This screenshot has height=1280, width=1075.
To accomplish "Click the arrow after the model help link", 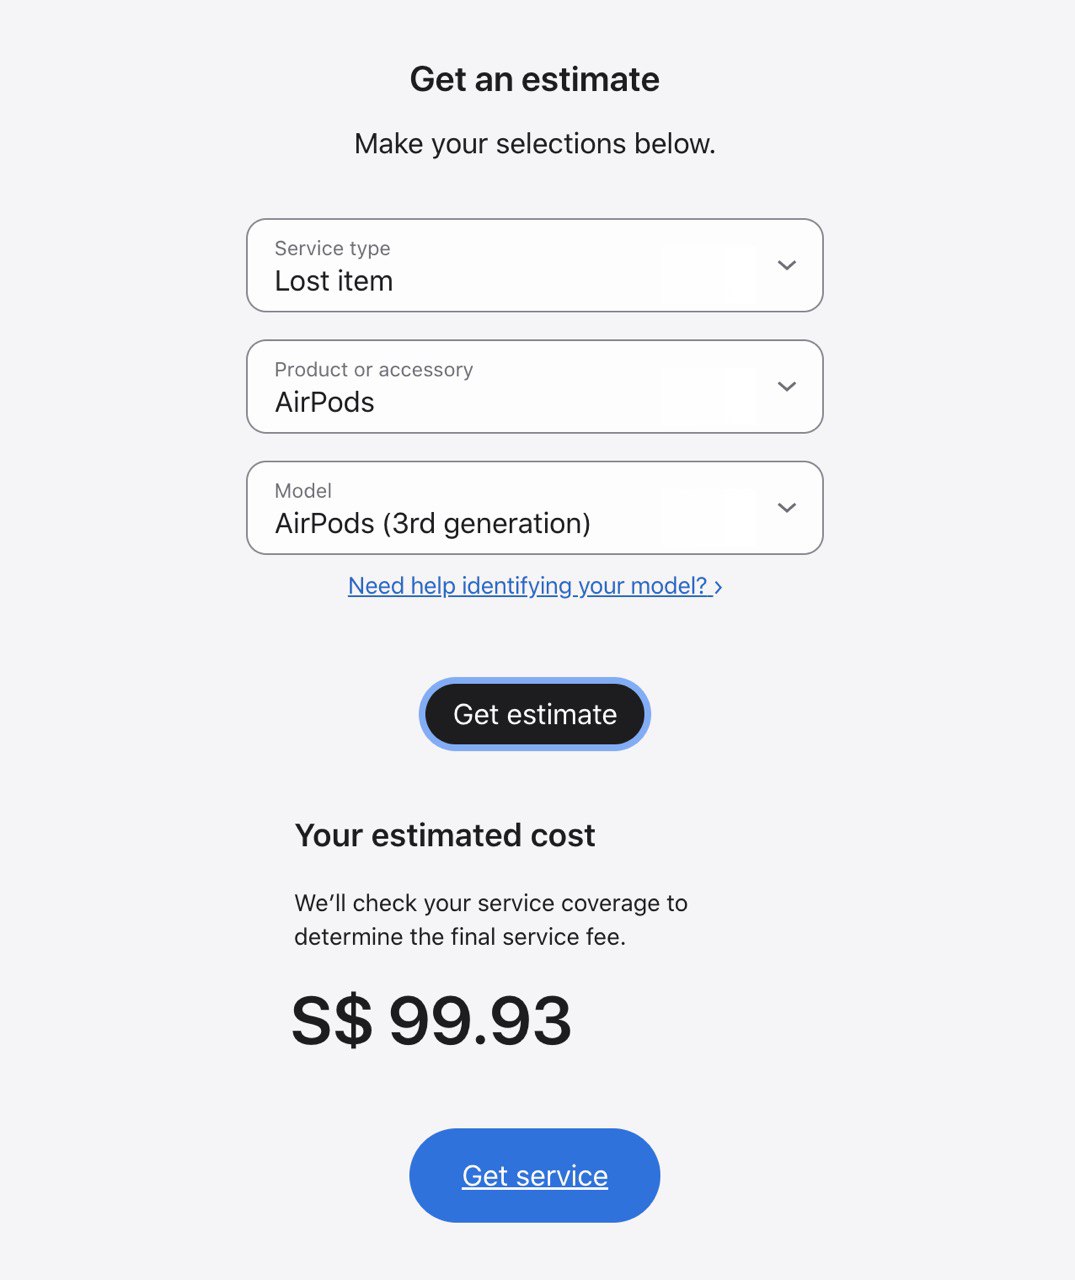I will pos(718,587).
